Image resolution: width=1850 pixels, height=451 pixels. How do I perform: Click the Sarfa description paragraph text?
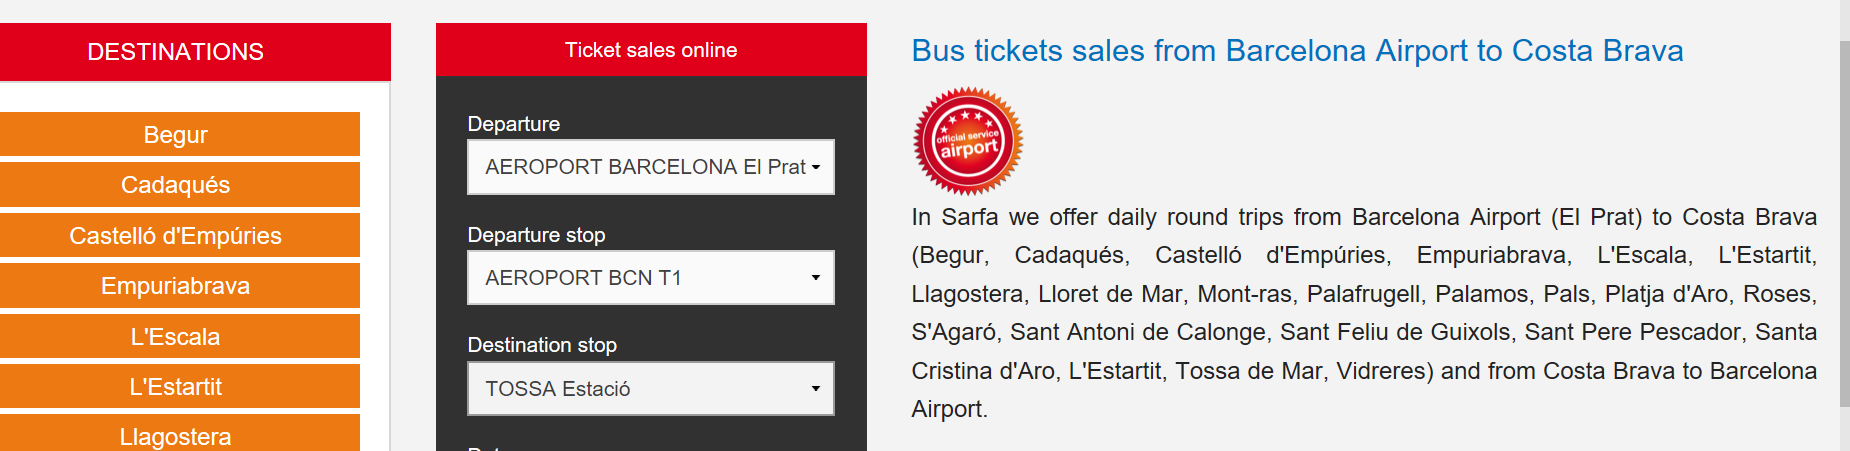[x=1364, y=313]
